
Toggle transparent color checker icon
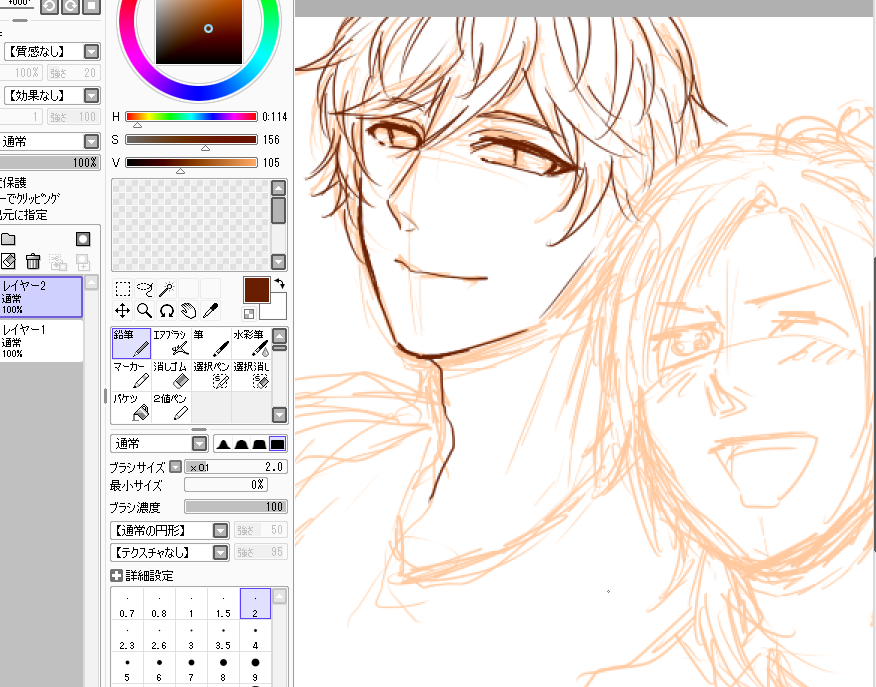coord(249,313)
